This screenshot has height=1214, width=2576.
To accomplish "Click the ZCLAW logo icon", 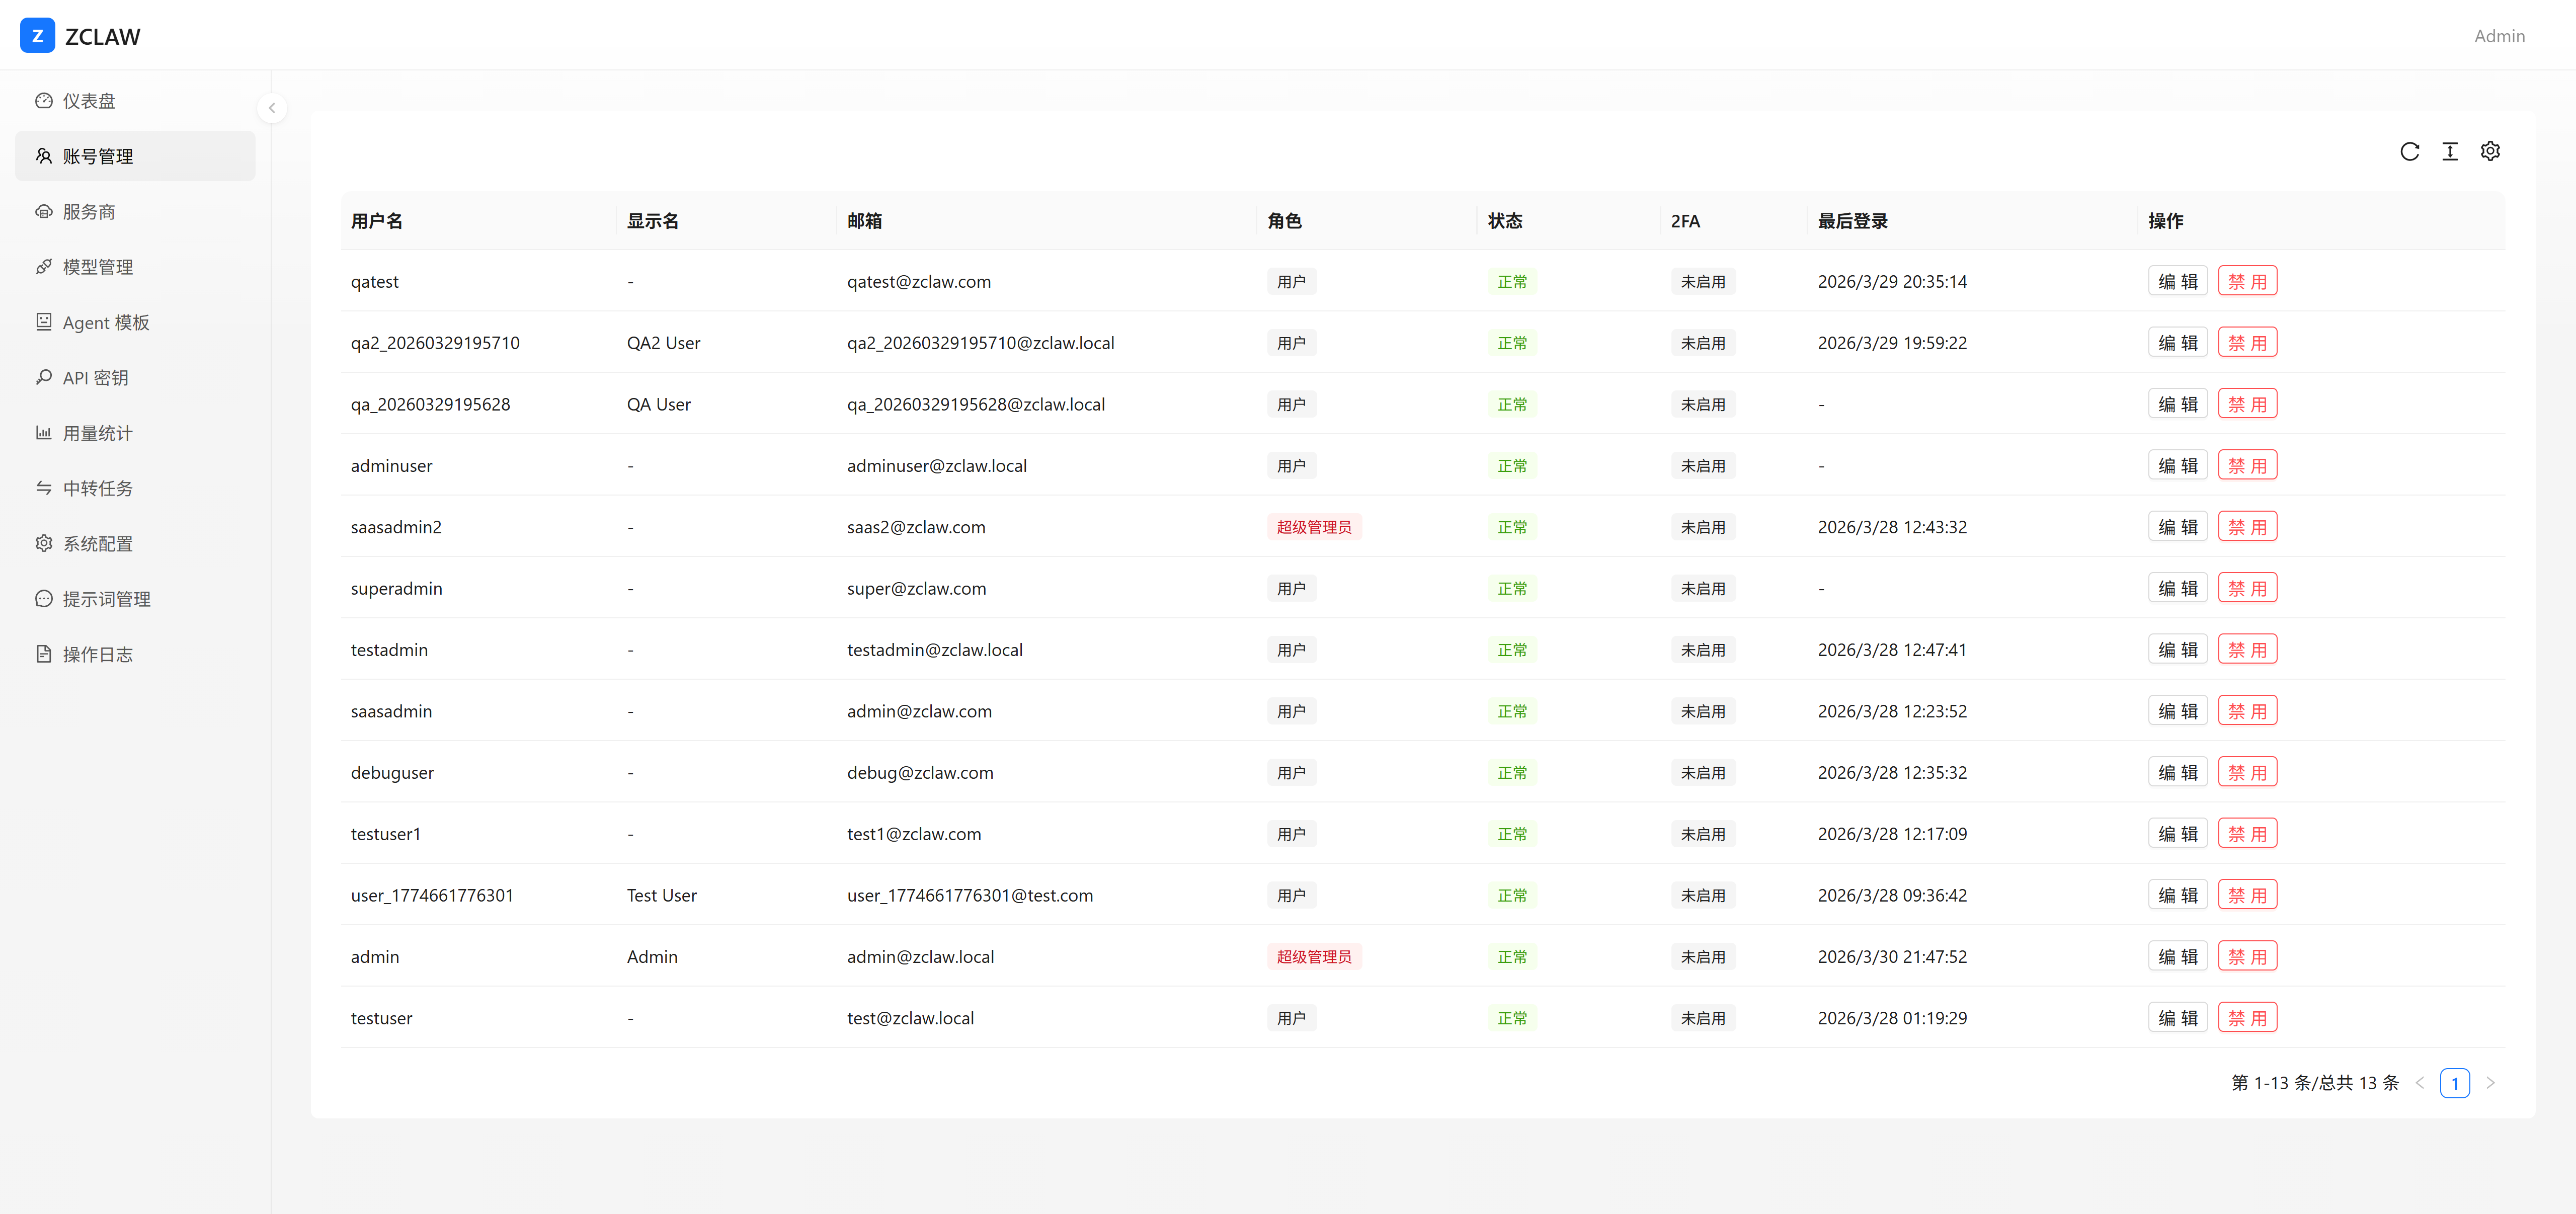I will point(37,36).
